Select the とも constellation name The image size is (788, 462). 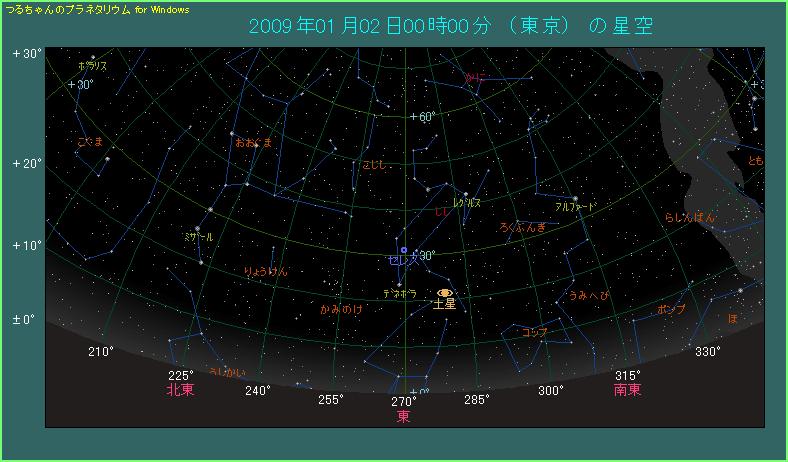755,161
